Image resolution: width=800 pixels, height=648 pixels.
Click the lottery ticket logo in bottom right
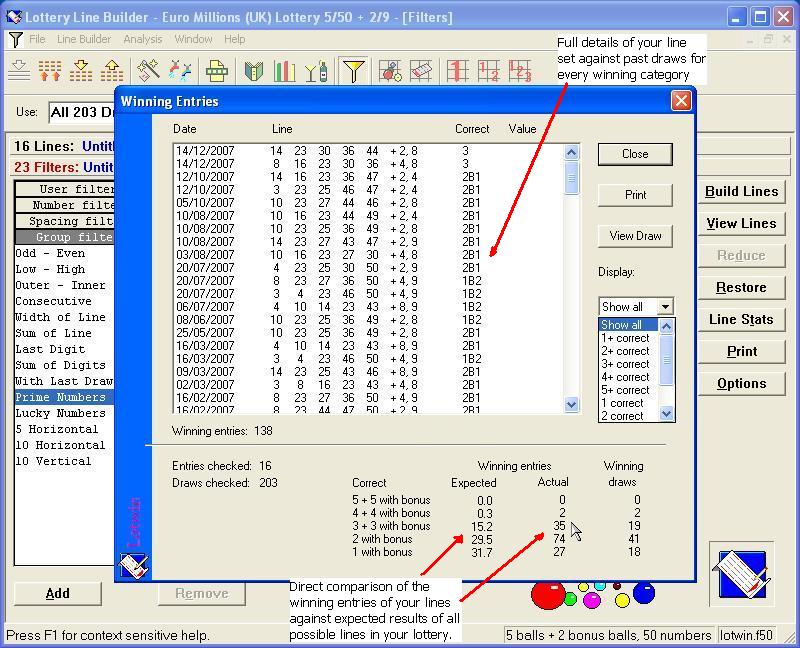click(x=741, y=574)
